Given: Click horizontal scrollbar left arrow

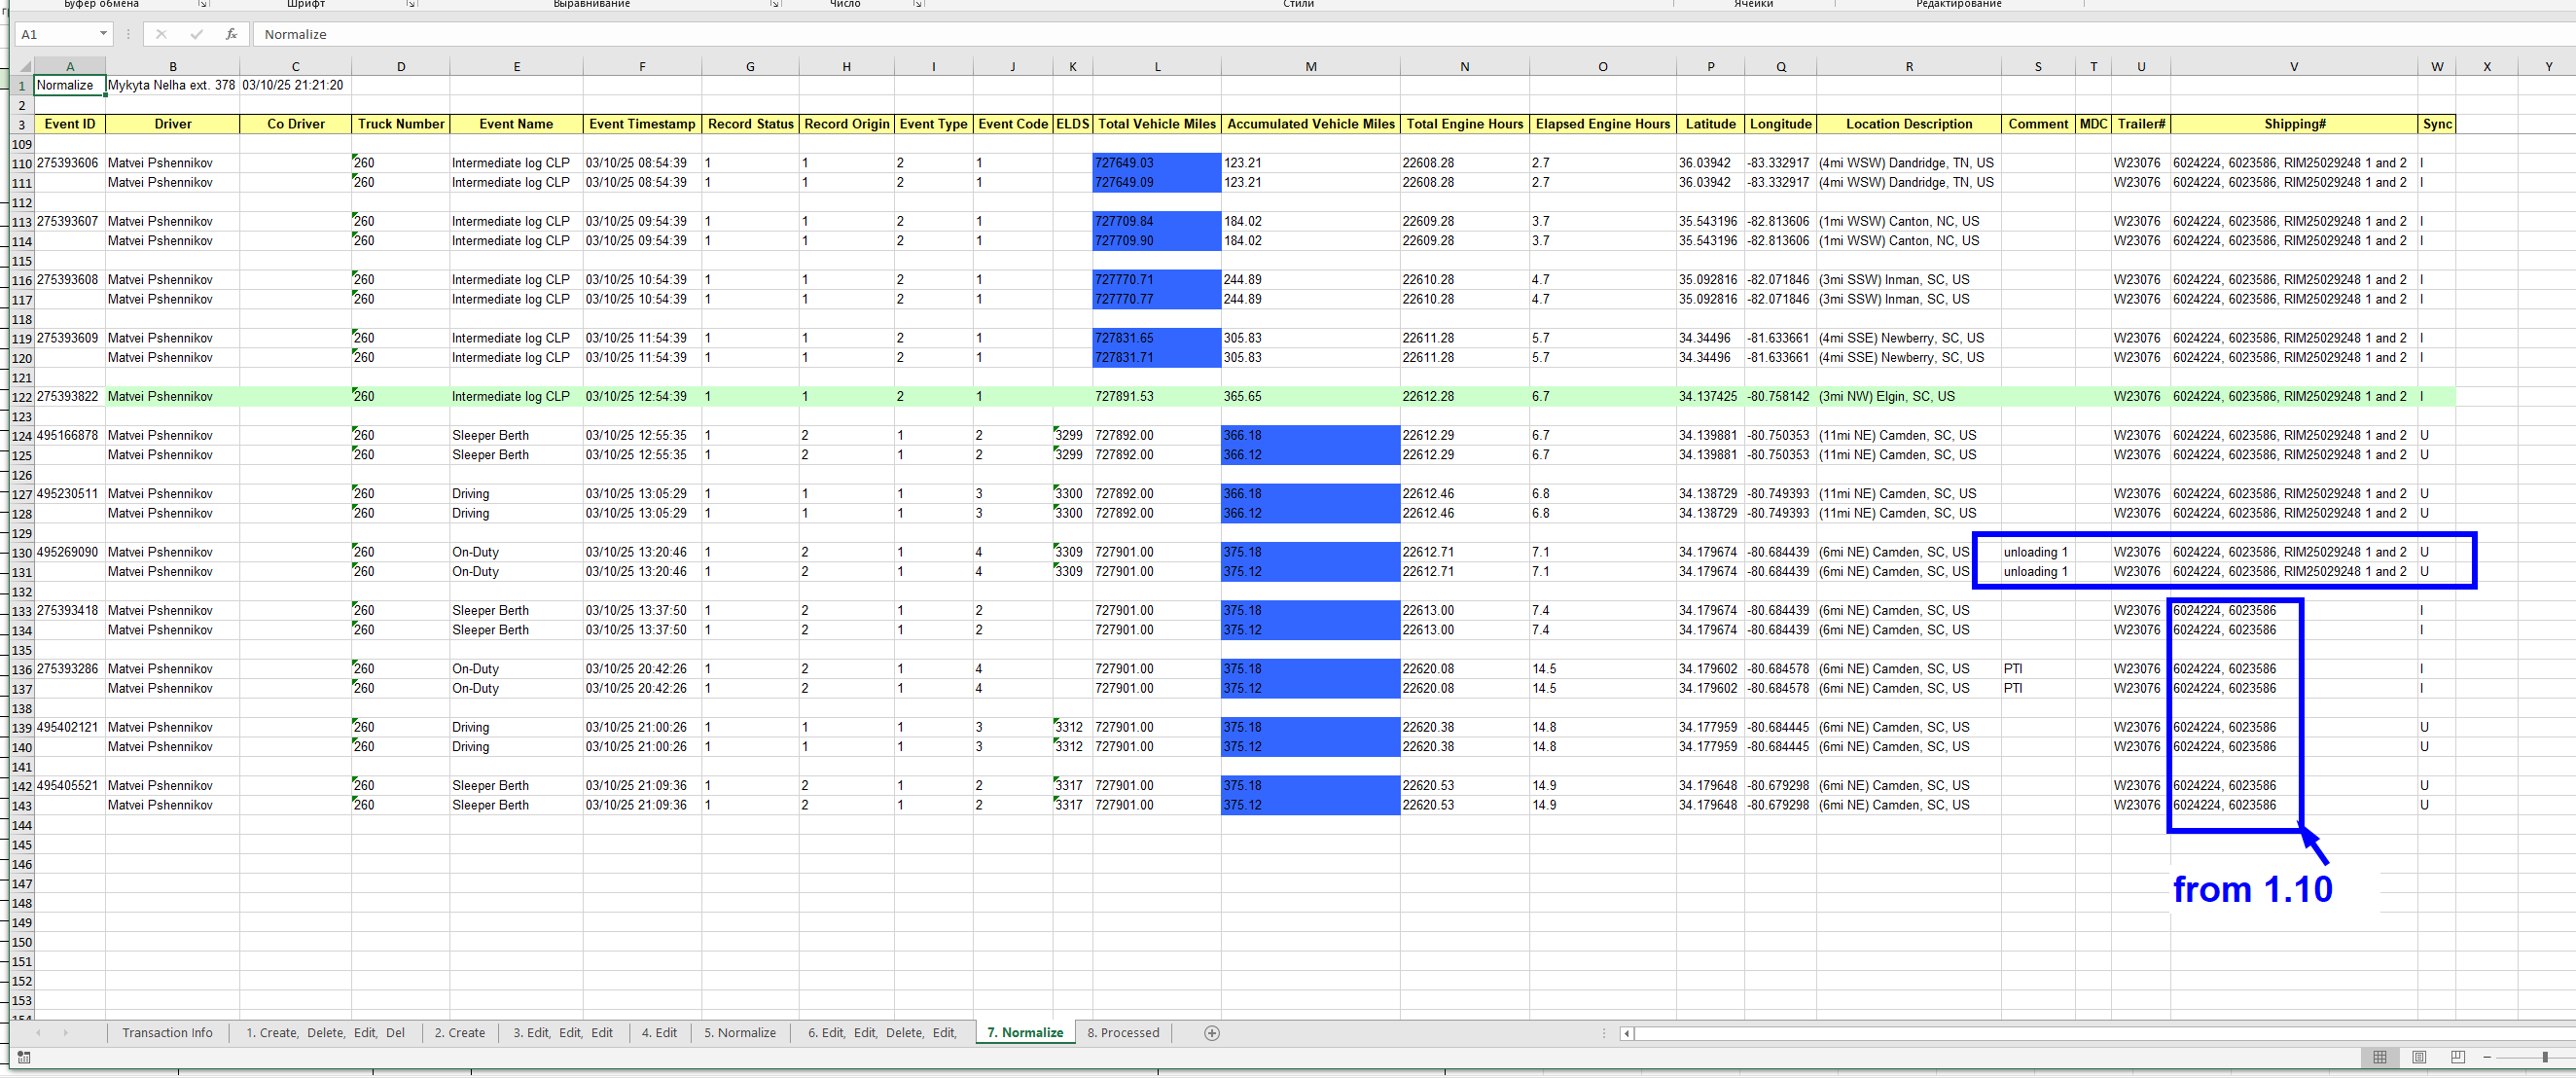Looking at the screenshot, I should tap(1627, 1033).
